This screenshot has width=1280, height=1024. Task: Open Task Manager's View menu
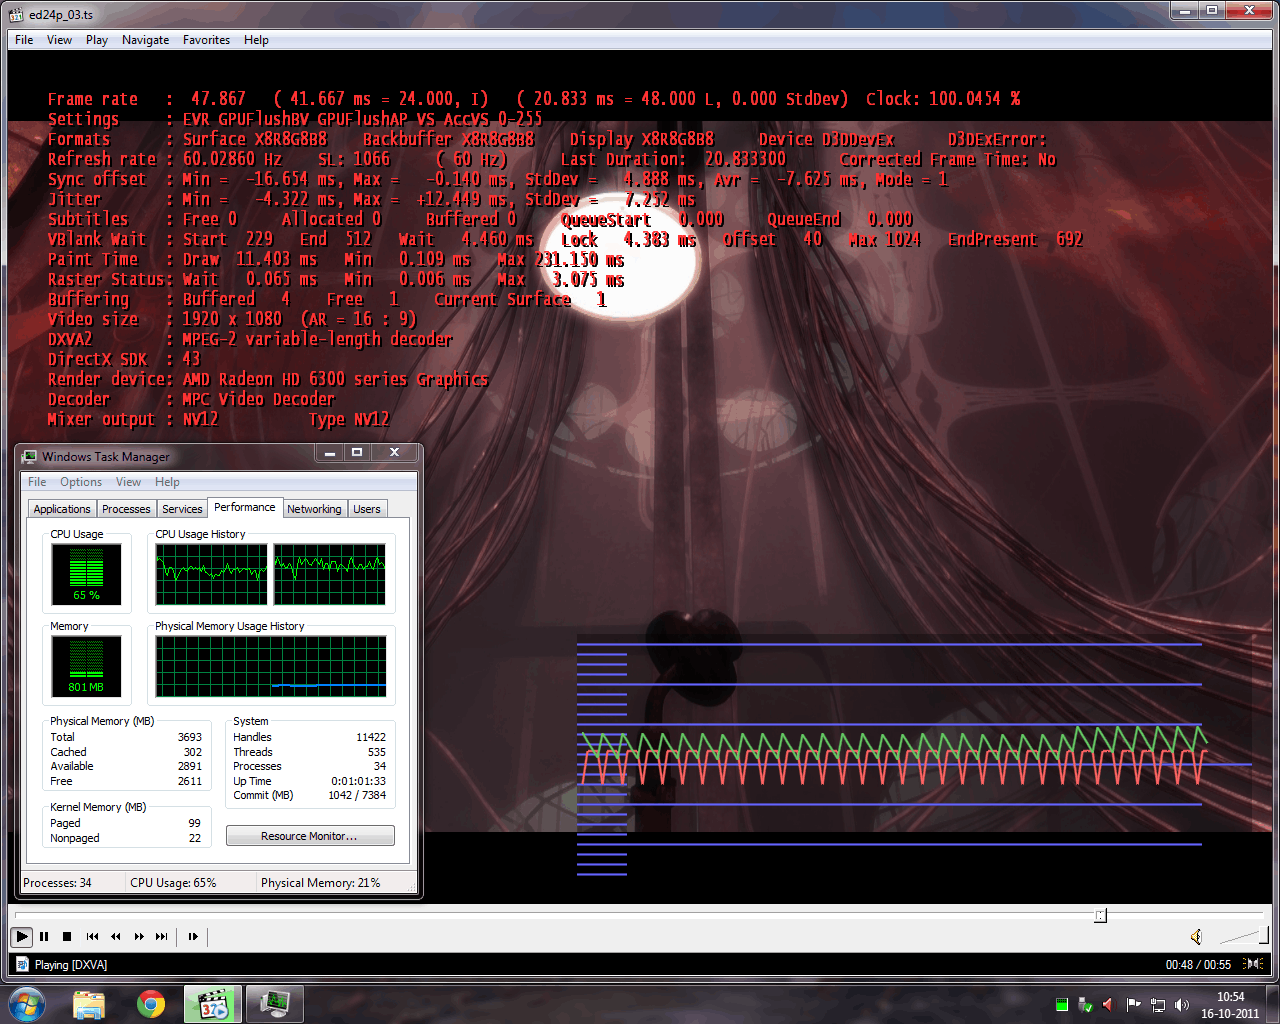click(x=128, y=482)
